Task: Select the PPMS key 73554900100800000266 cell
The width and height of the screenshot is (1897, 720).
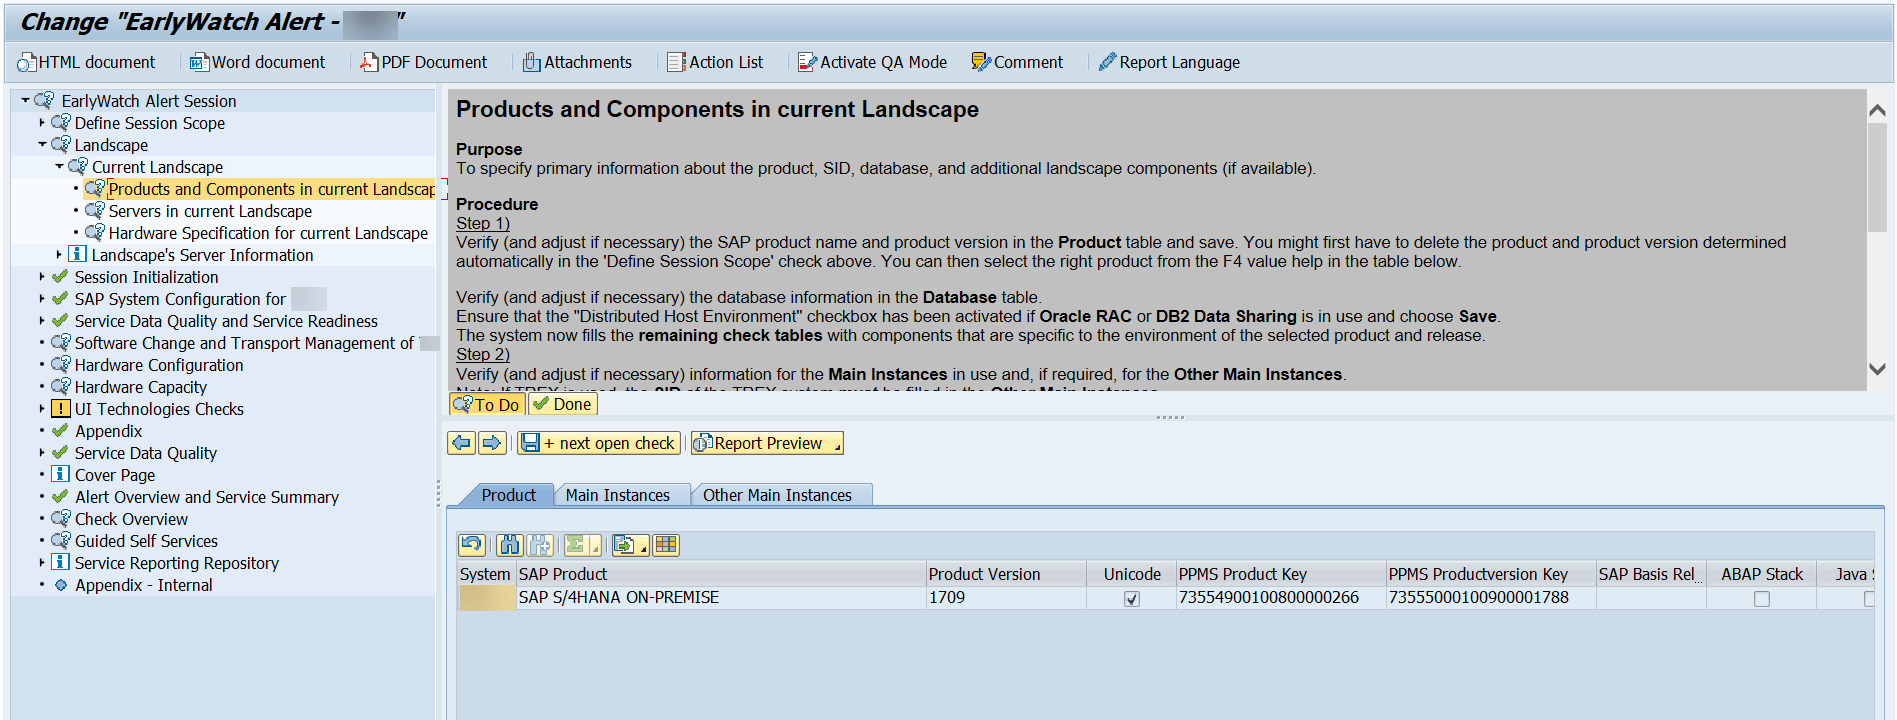Action: point(1281,598)
